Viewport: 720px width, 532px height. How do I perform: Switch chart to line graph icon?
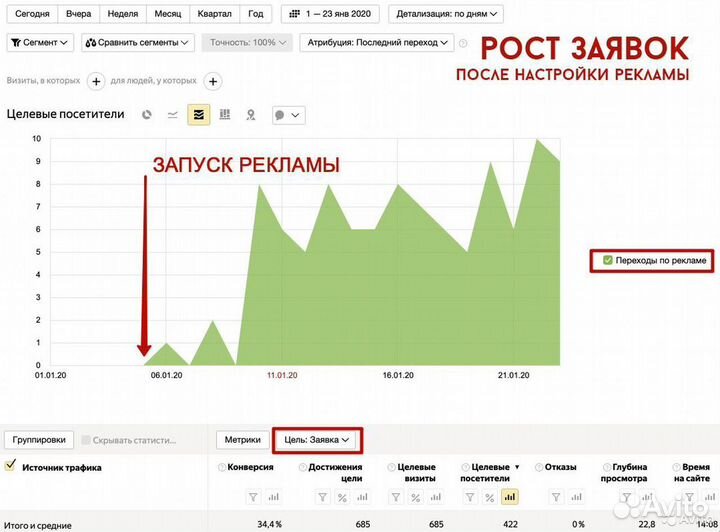(x=173, y=115)
